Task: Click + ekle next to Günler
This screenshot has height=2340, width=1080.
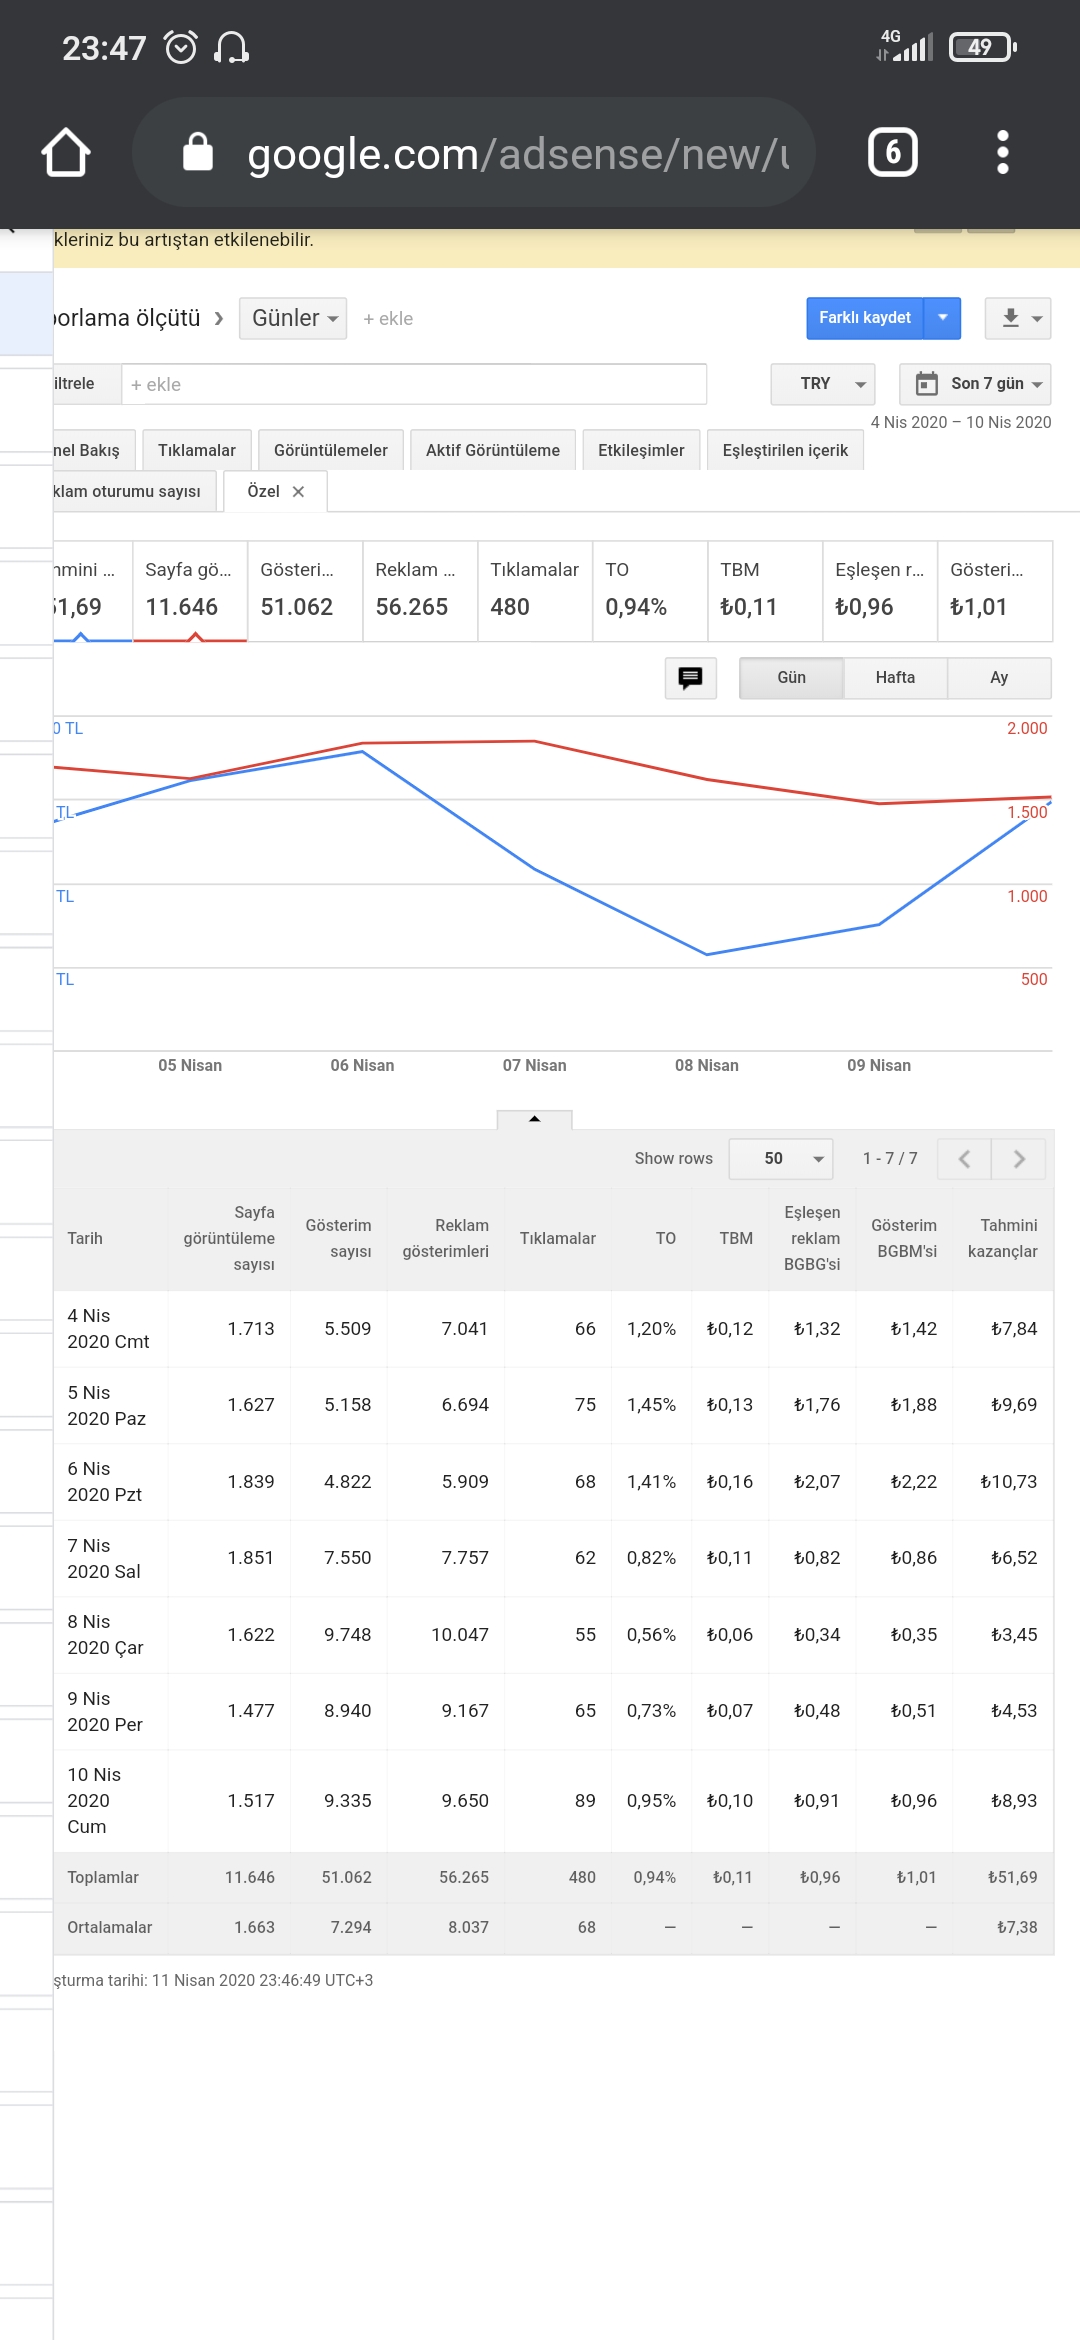Action: pos(388,319)
